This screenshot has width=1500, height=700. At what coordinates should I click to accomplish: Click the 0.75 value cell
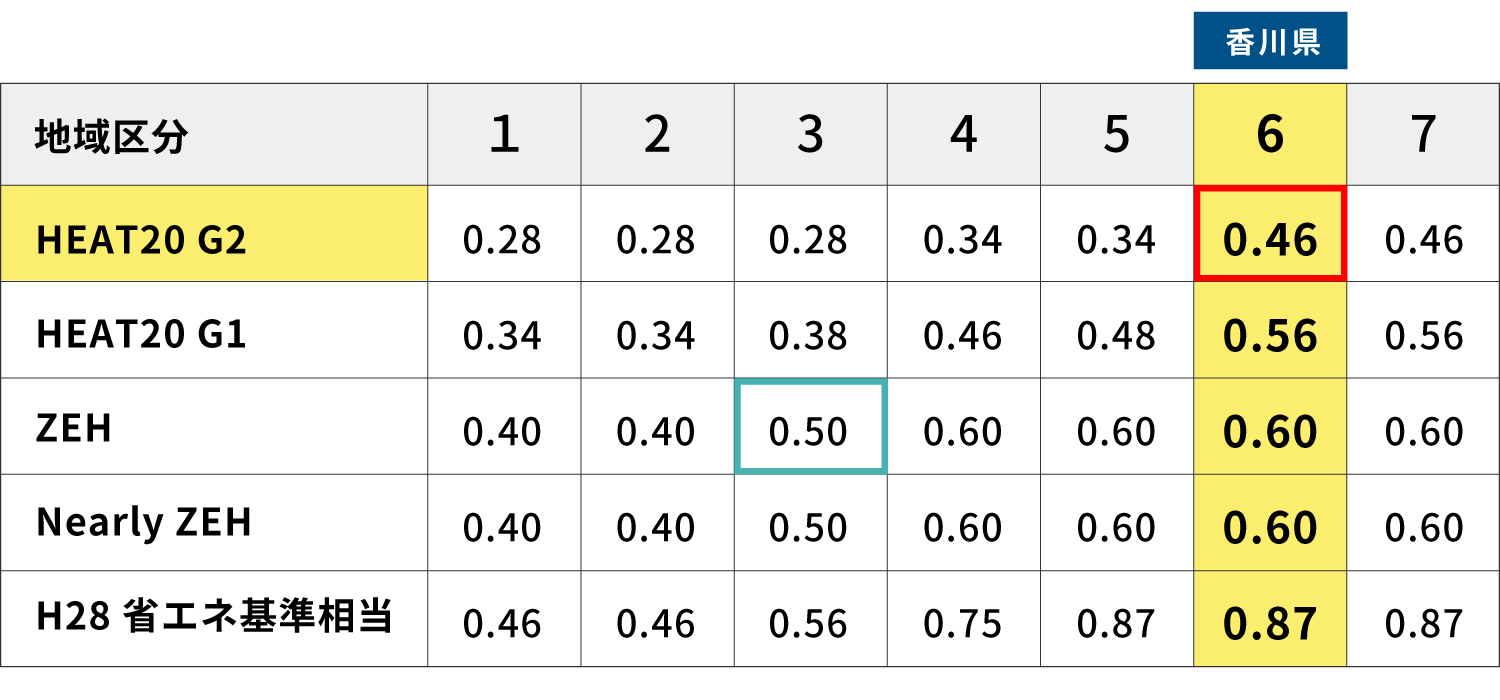(x=963, y=623)
